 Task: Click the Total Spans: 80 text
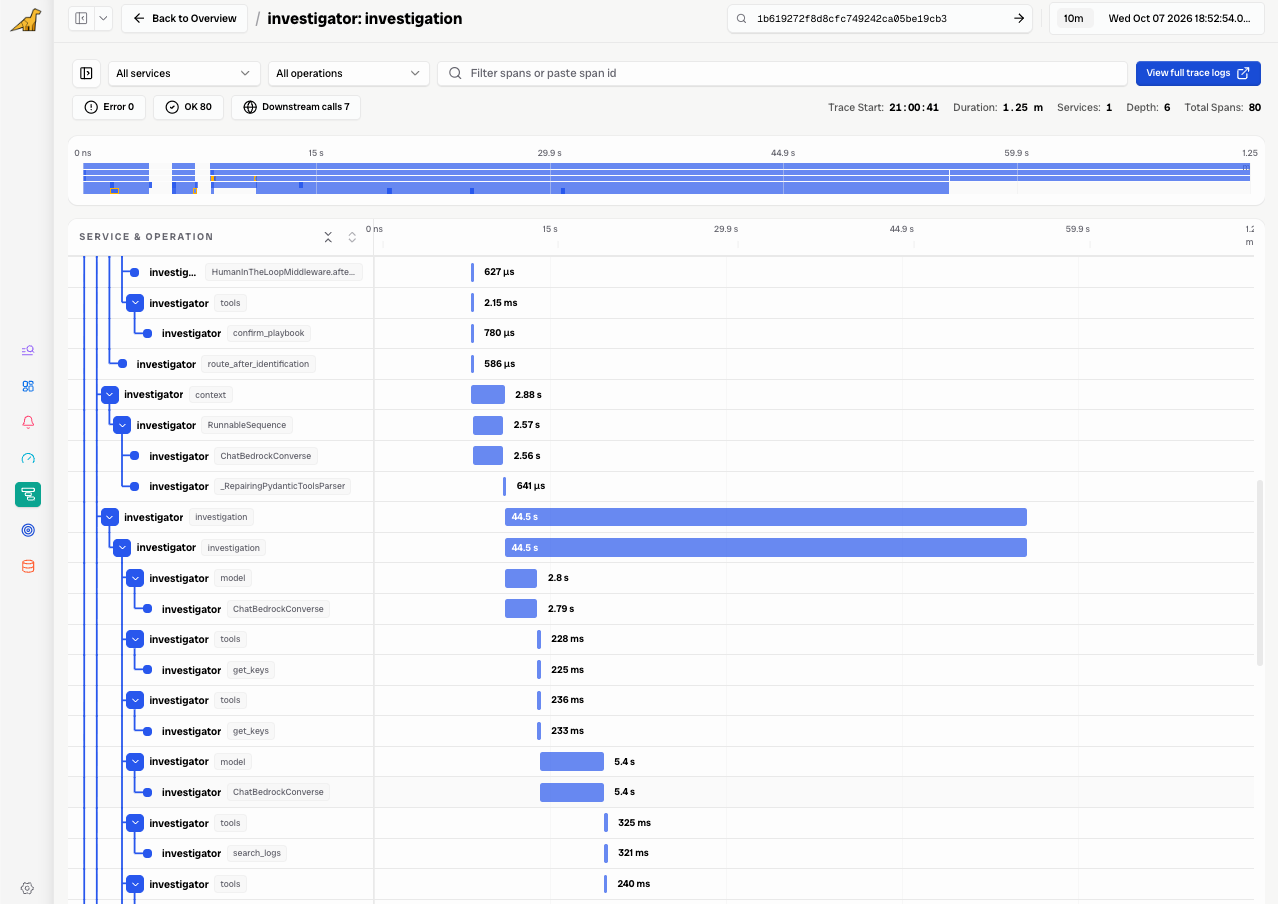pyautogui.click(x=1222, y=107)
